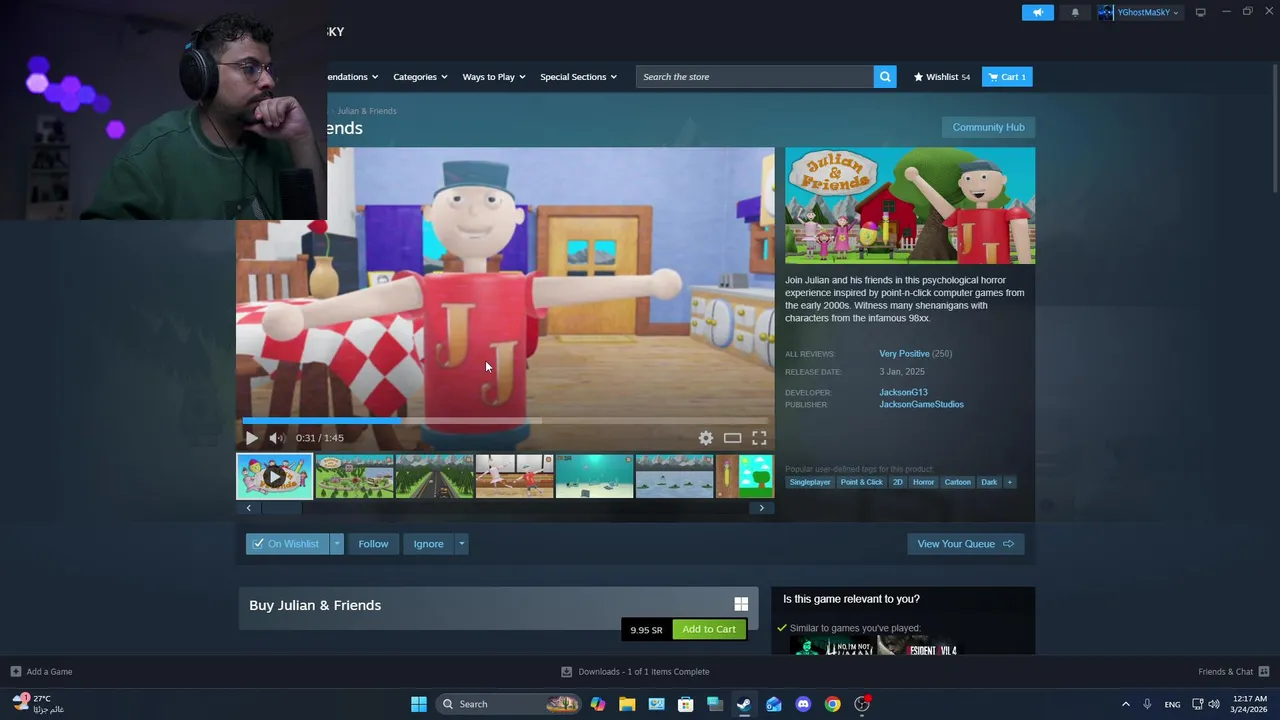Open Very Positive reviews link
Image resolution: width=1280 pixels, height=720 pixels.
coord(904,354)
